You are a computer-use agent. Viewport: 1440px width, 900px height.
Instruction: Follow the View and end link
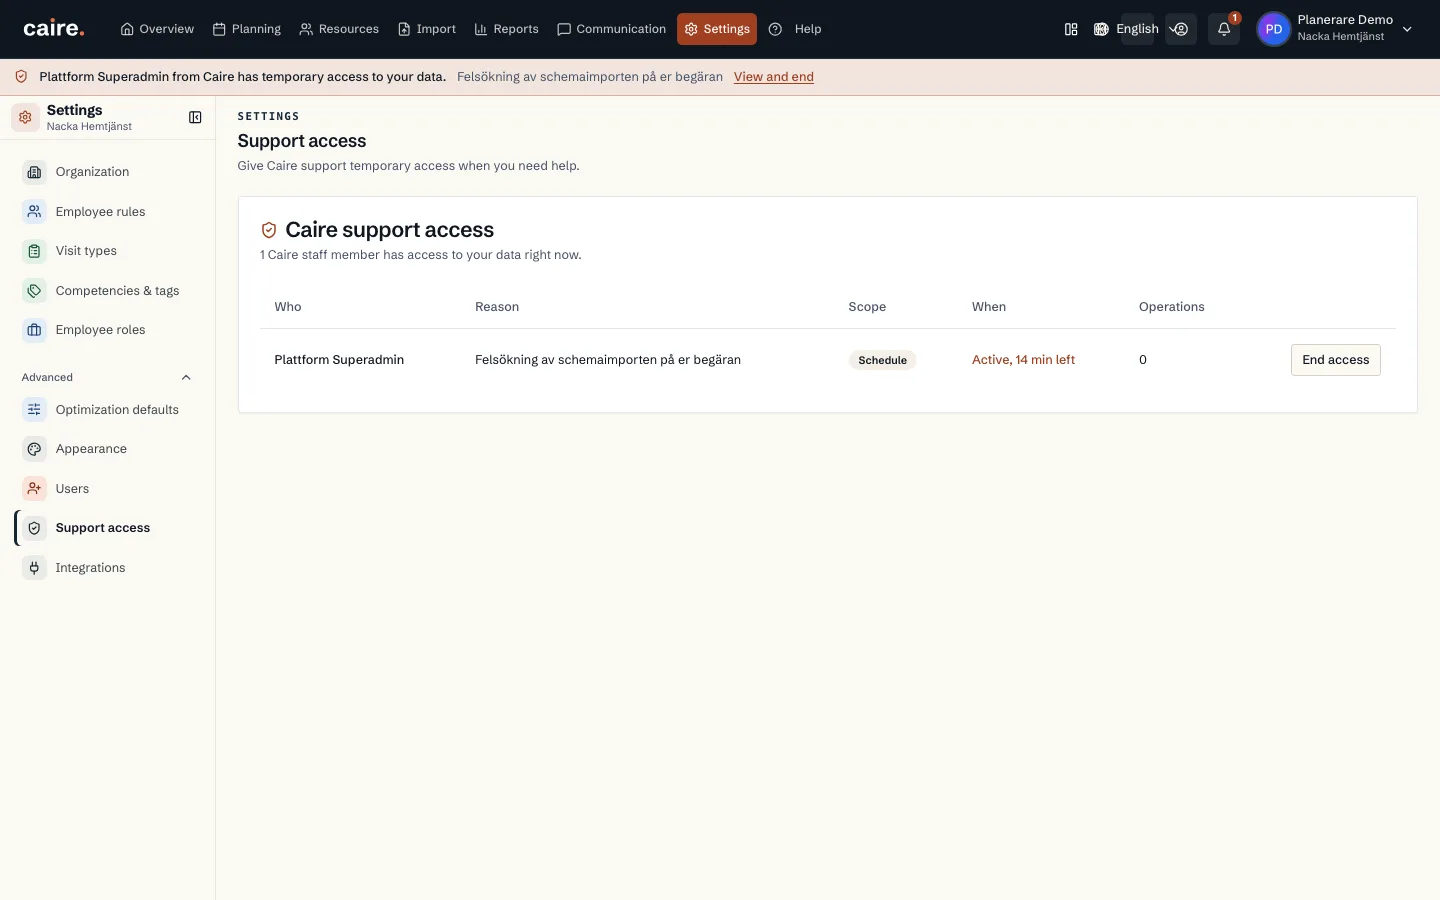point(774,77)
